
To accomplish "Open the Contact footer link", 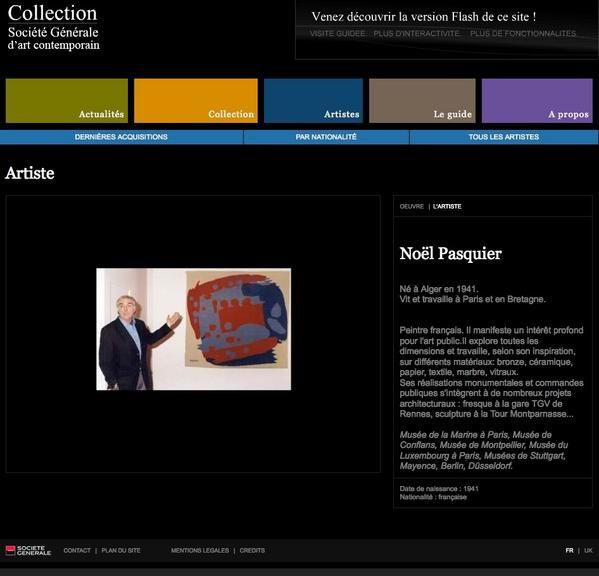I will pos(77,550).
